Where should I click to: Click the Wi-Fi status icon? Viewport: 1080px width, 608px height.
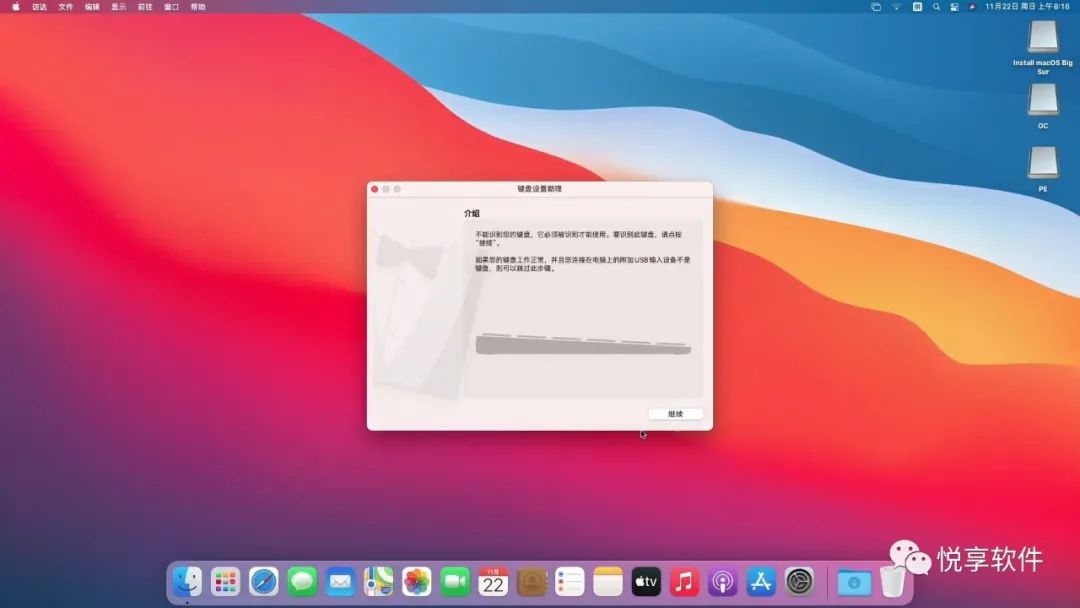[896, 7]
